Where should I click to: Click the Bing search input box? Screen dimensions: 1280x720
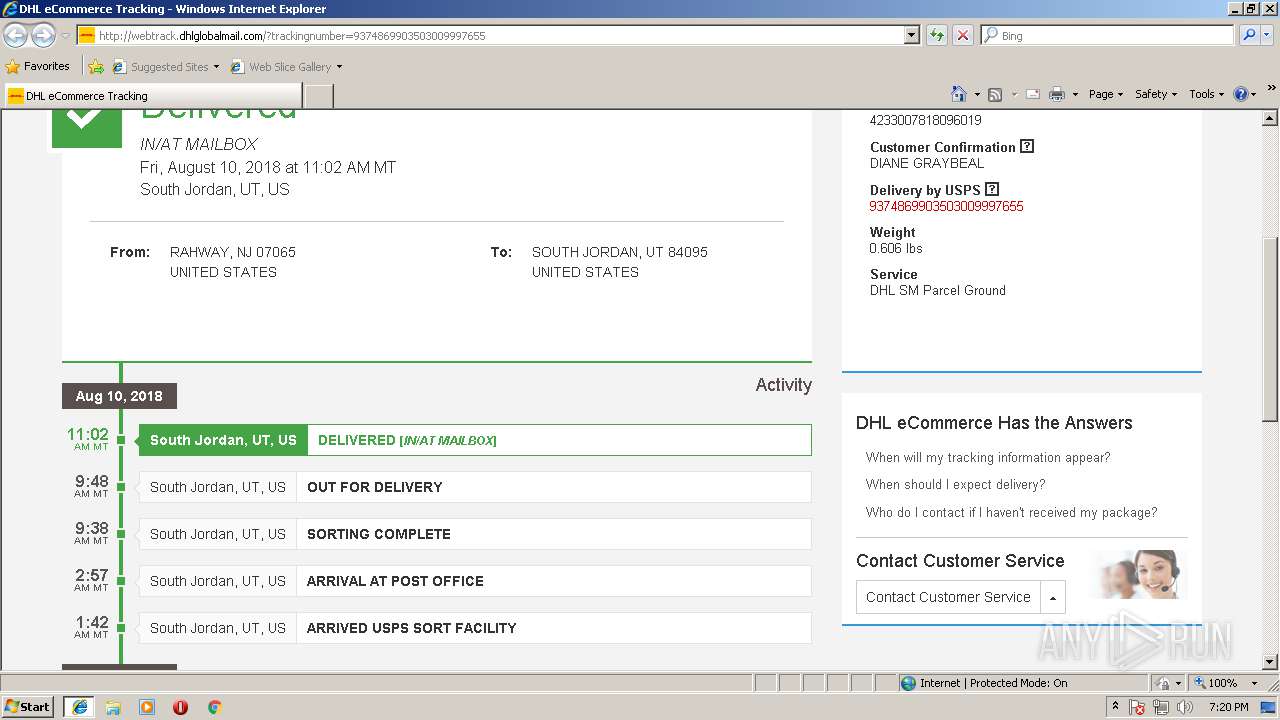click(1107, 35)
